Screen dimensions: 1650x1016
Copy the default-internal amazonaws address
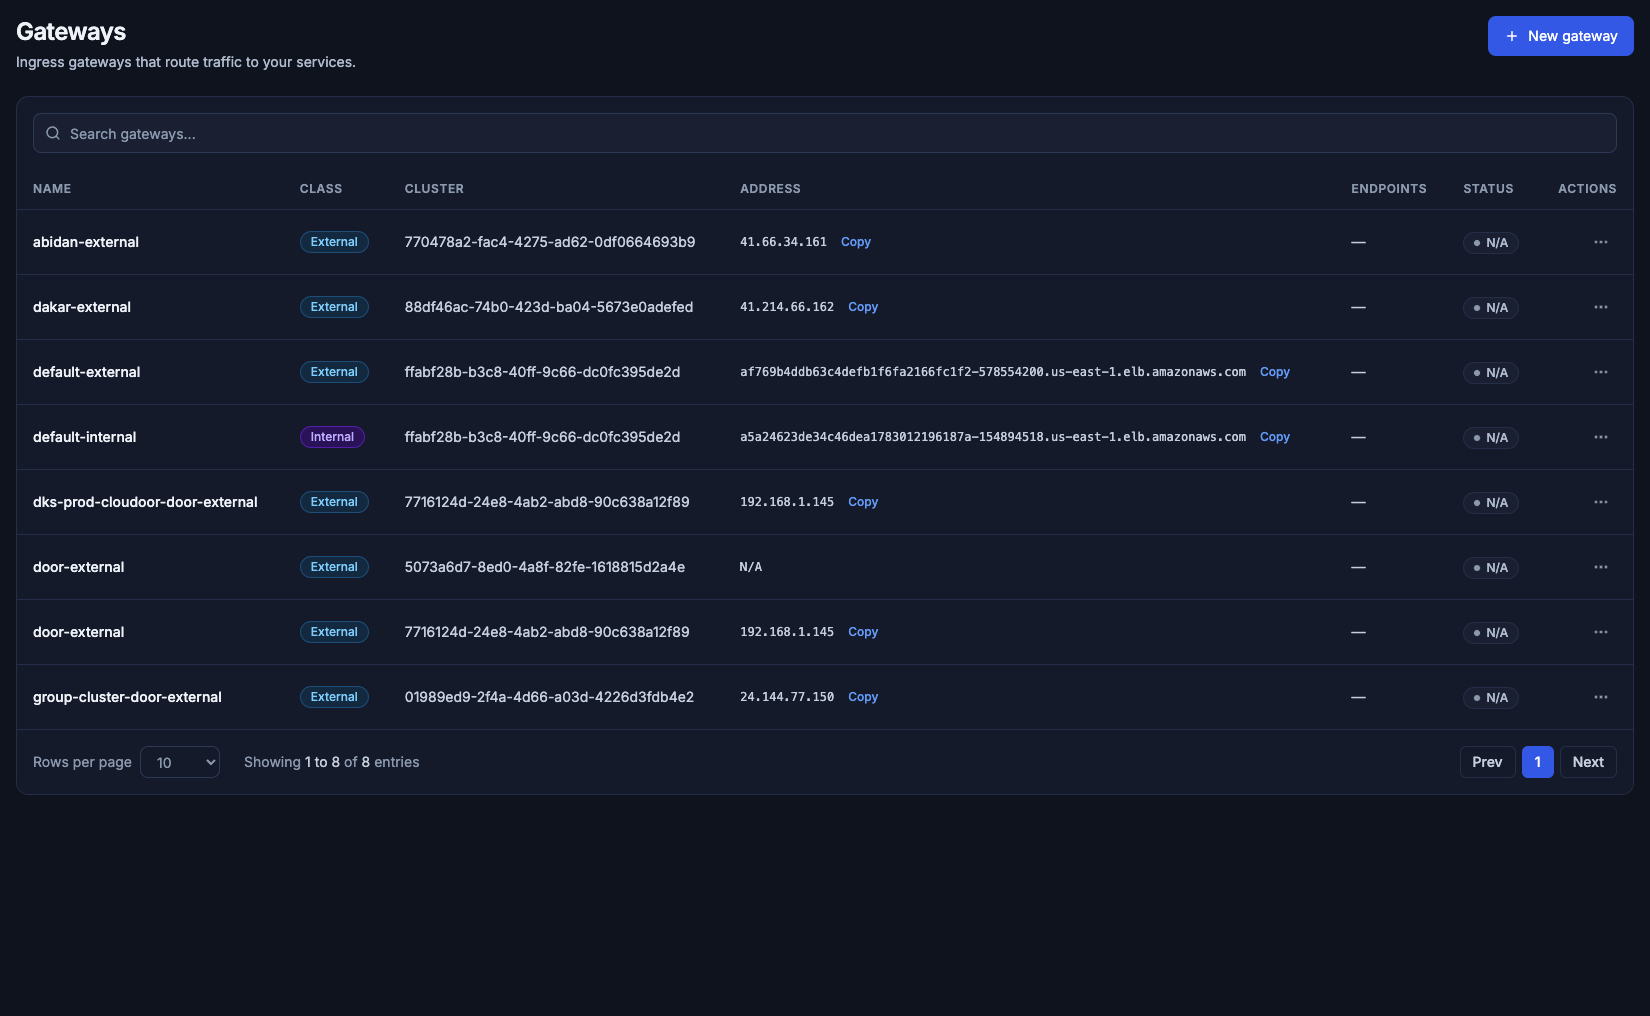tap(1275, 437)
